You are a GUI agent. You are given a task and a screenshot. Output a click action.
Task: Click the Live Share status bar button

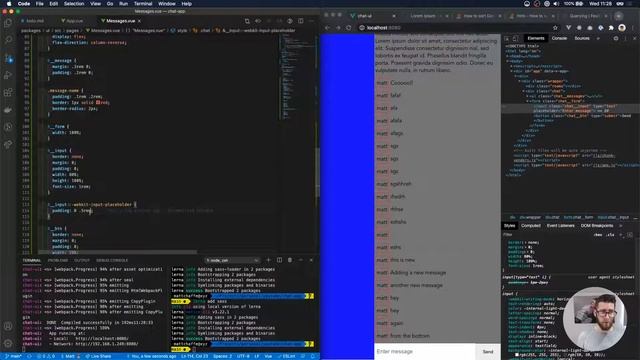click(98, 356)
